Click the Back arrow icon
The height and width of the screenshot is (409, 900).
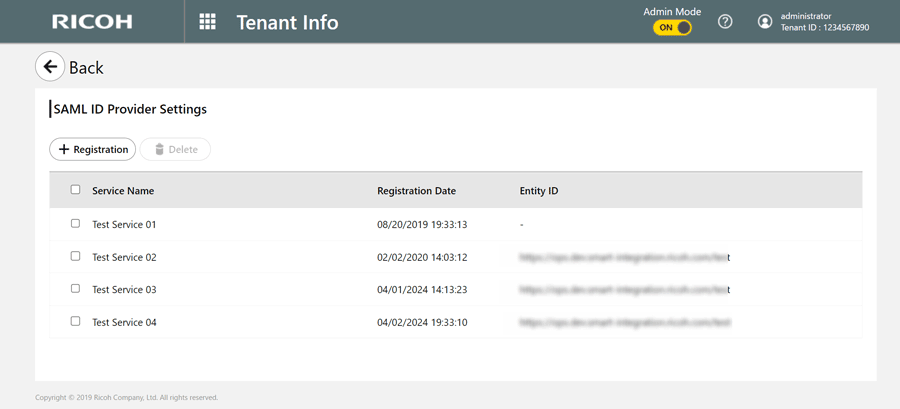(x=50, y=67)
